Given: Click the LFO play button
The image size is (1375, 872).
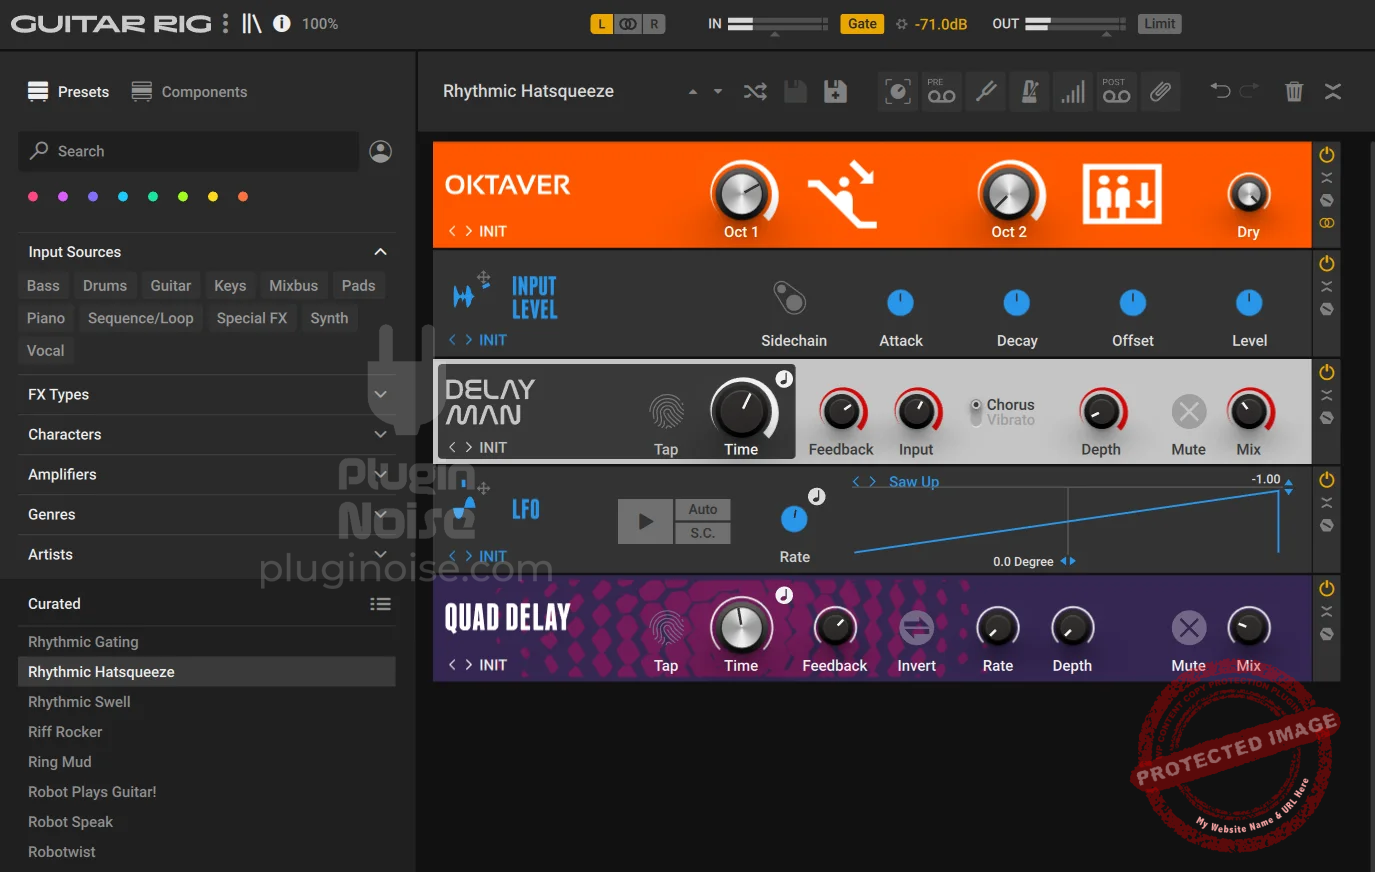Looking at the screenshot, I should click(x=646, y=521).
